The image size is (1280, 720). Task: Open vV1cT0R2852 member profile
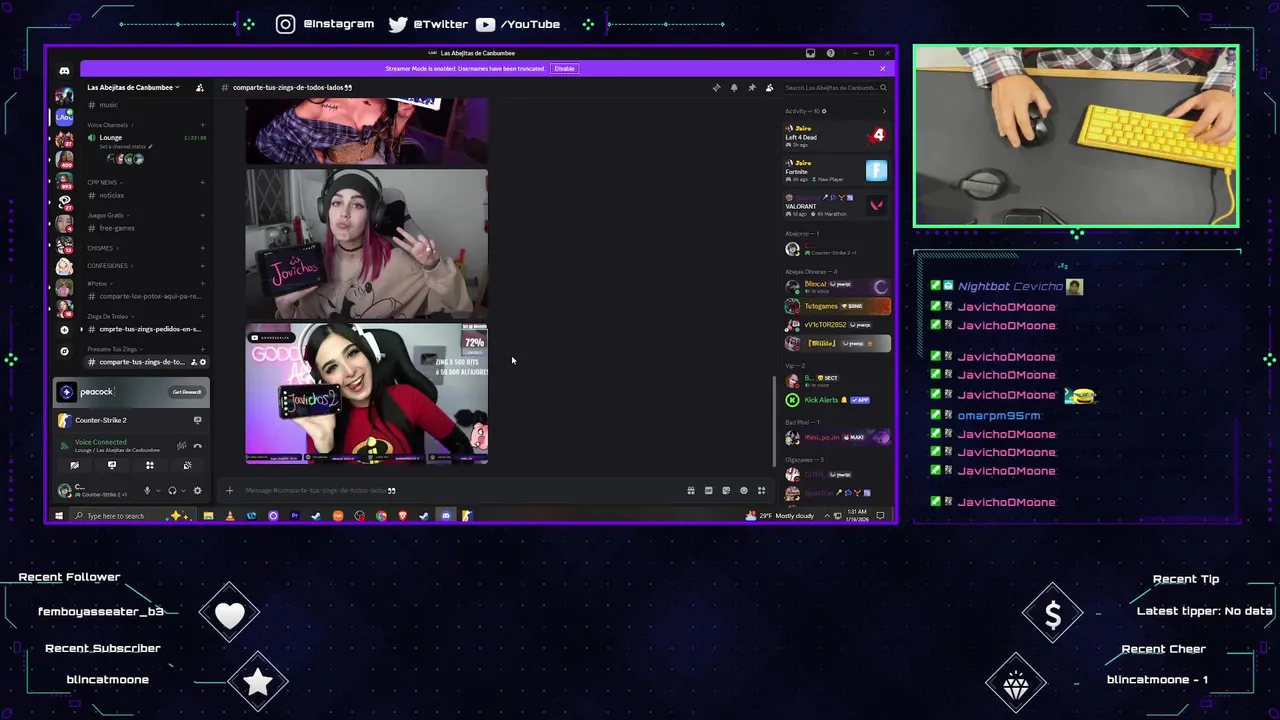click(x=837, y=325)
